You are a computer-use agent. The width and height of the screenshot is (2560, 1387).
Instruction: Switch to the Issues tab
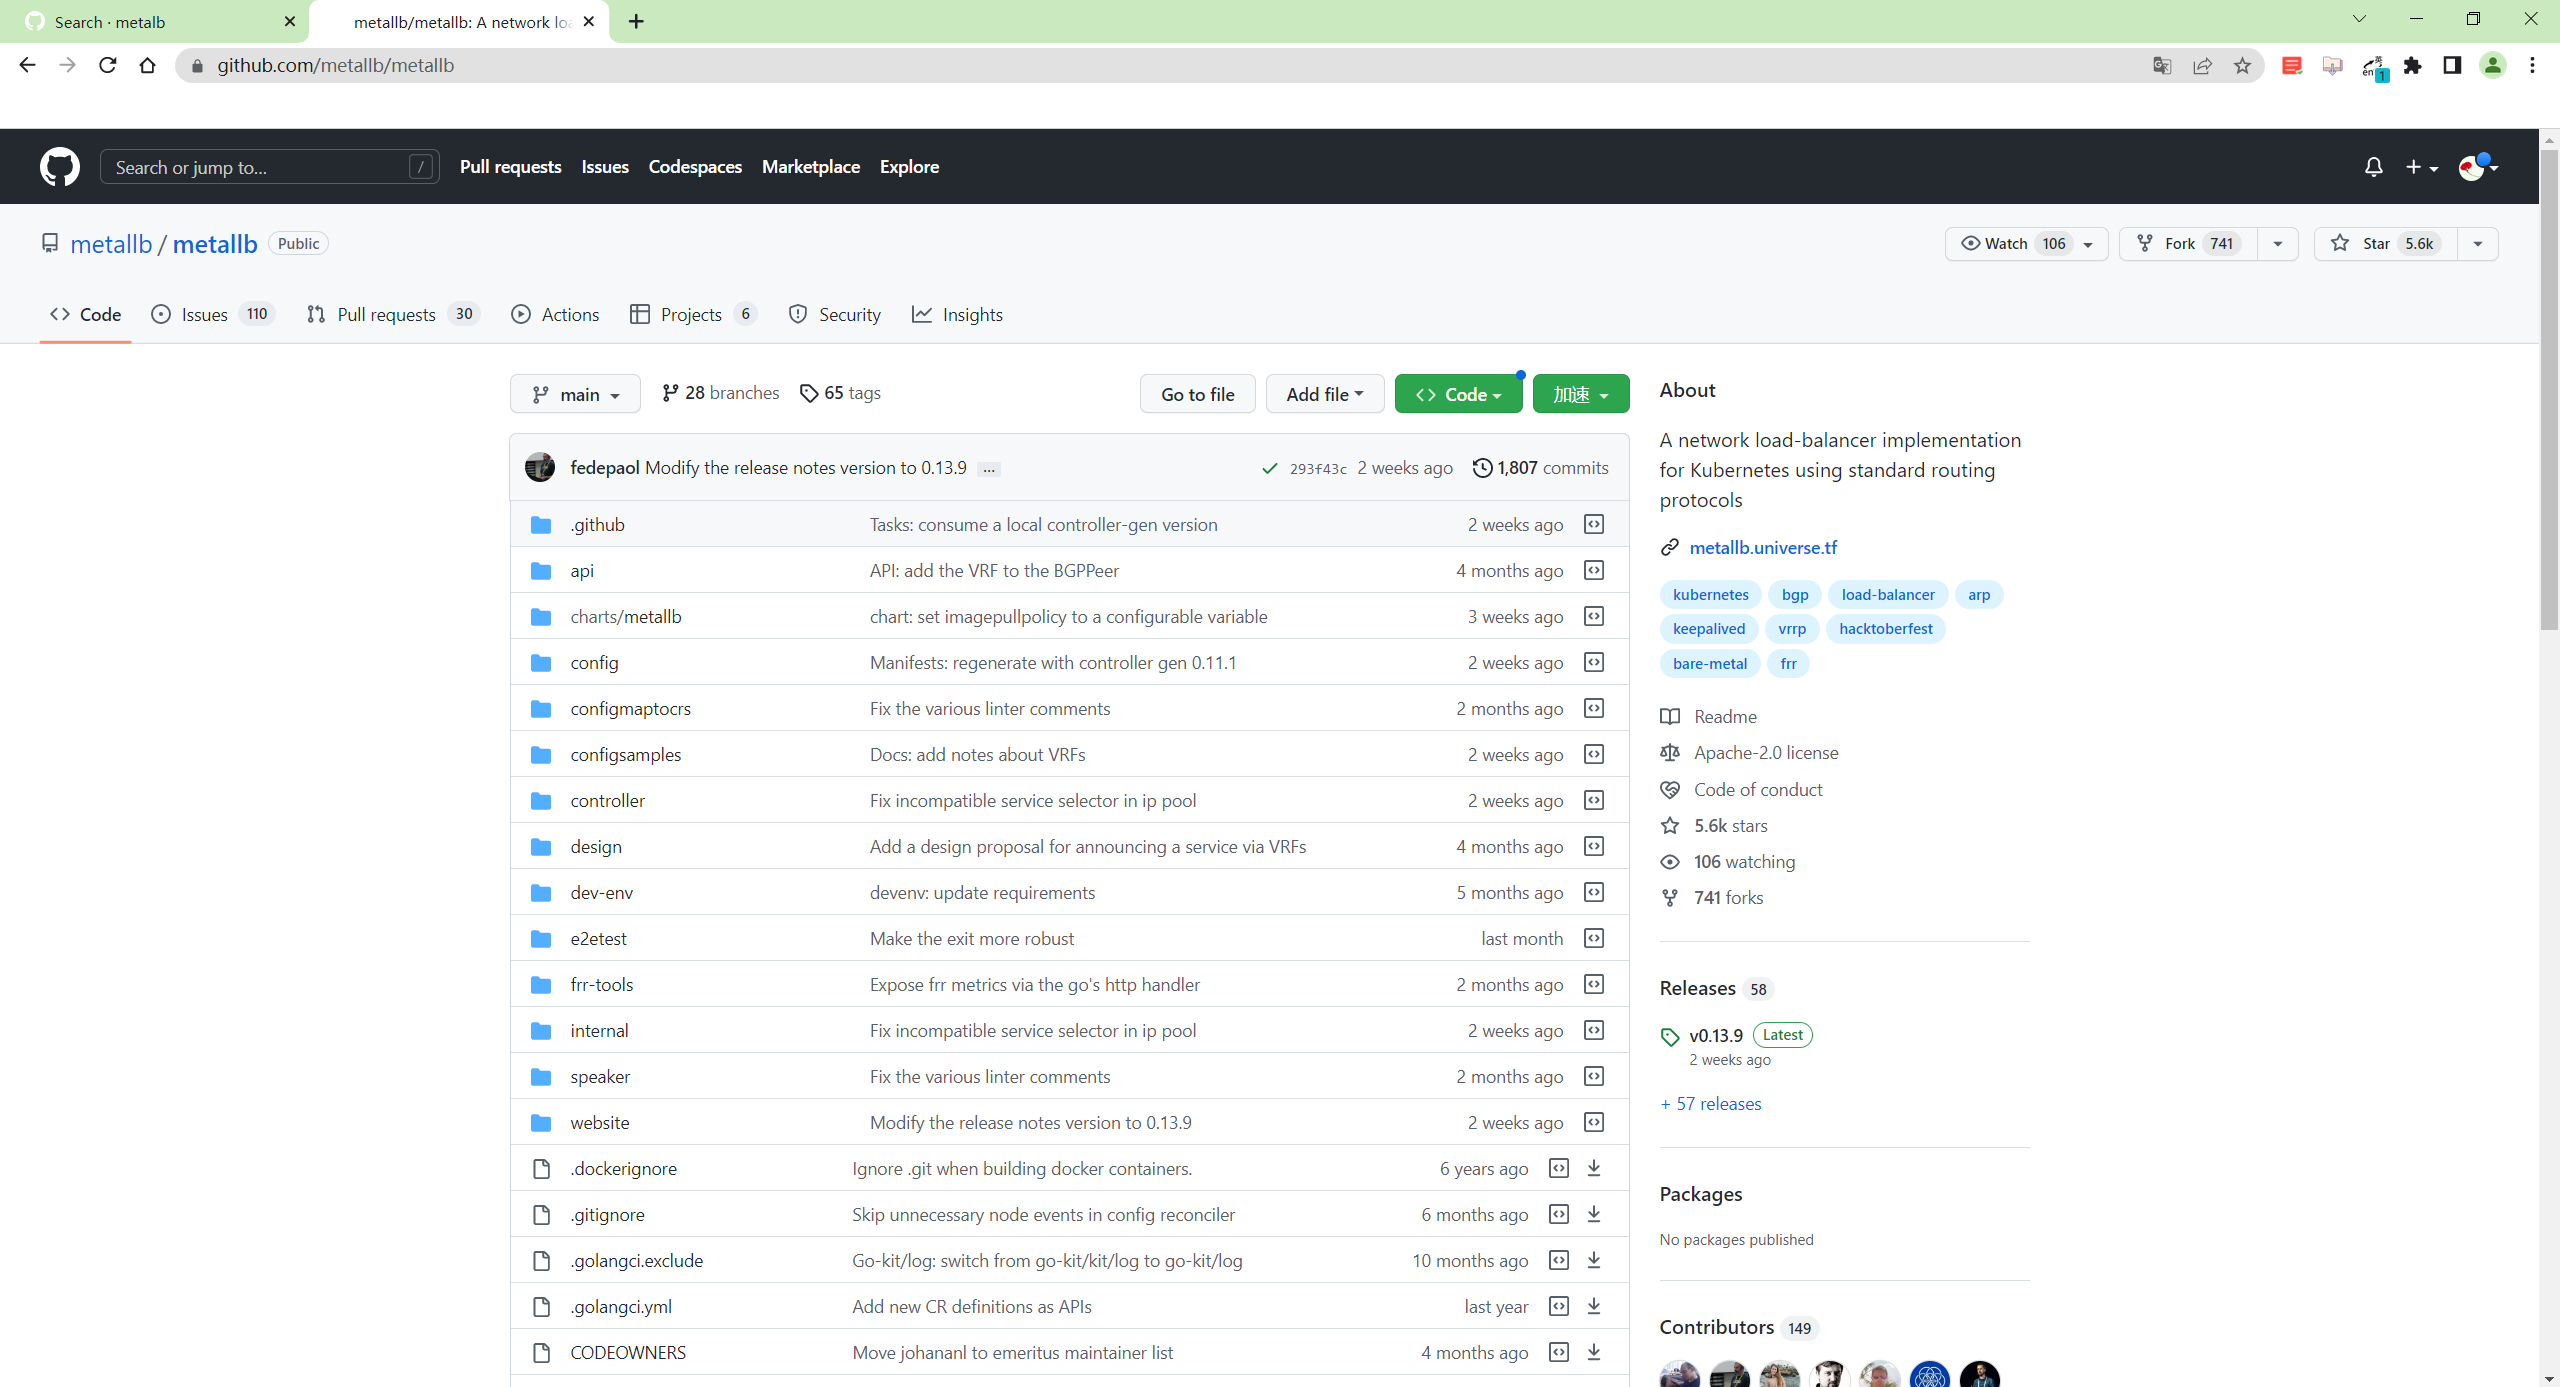tap(205, 315)
